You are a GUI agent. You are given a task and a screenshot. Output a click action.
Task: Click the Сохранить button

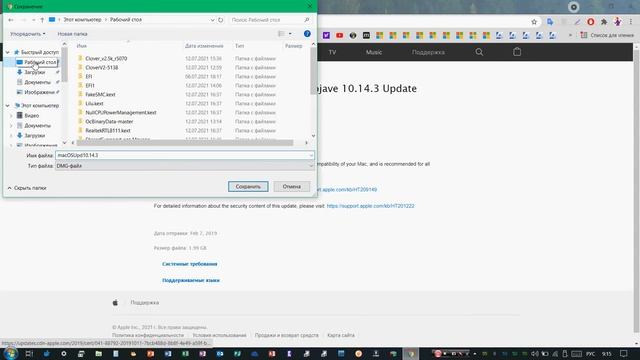(248, 187)
